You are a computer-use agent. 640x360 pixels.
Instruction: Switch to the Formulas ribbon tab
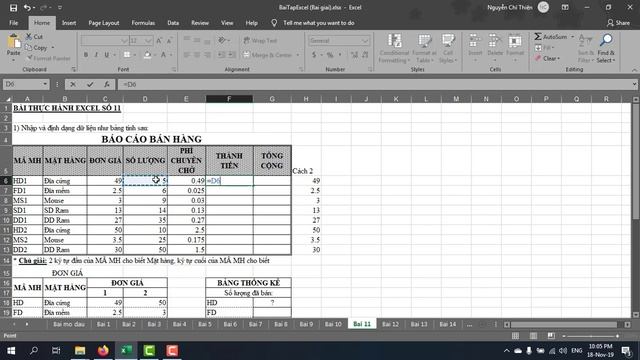click(x=143, y=23)
